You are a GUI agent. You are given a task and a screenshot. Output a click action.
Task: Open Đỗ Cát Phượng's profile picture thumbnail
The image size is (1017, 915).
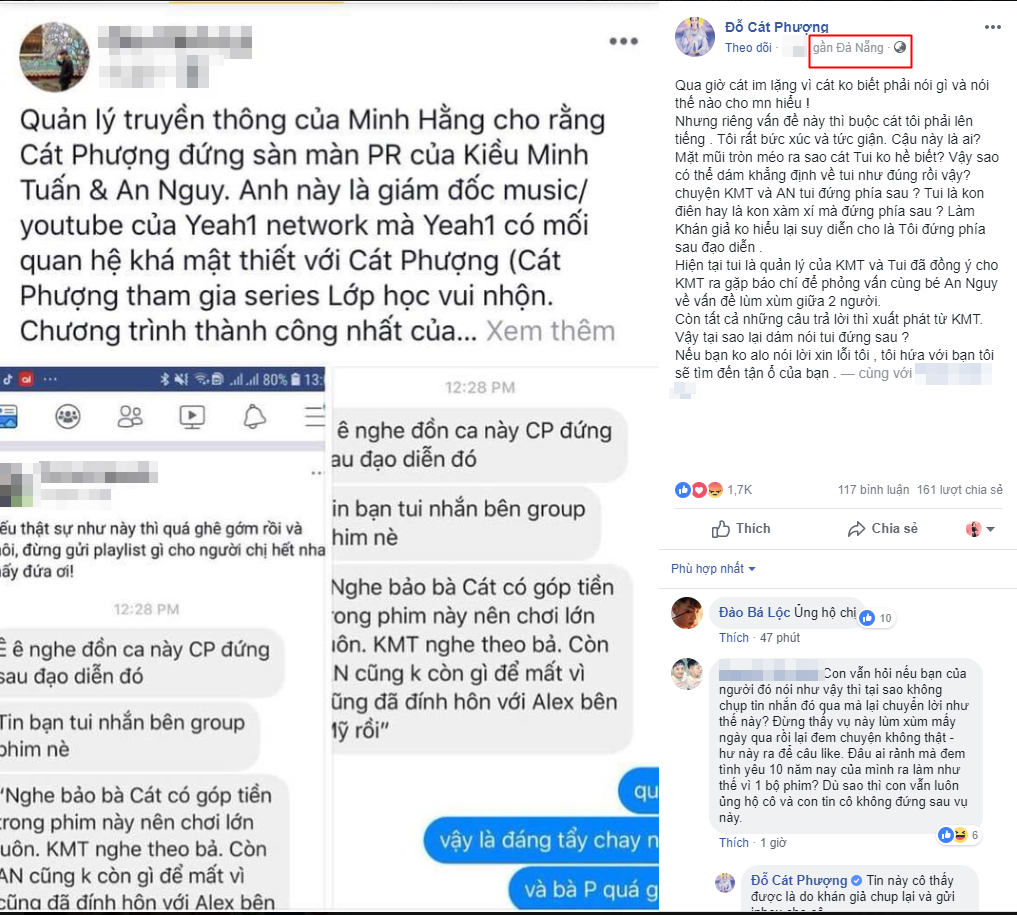(x=695, y=37)
